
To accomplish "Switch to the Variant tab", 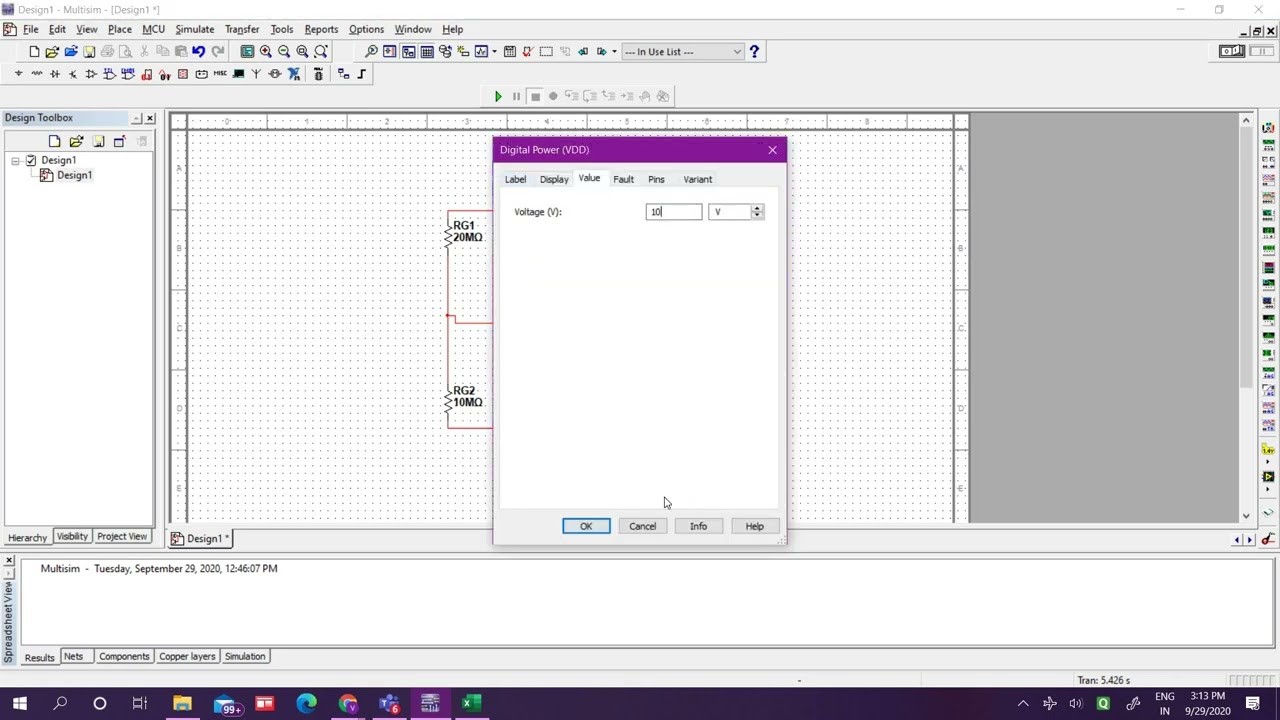I will pyautogui.click(x=698, y=180).
